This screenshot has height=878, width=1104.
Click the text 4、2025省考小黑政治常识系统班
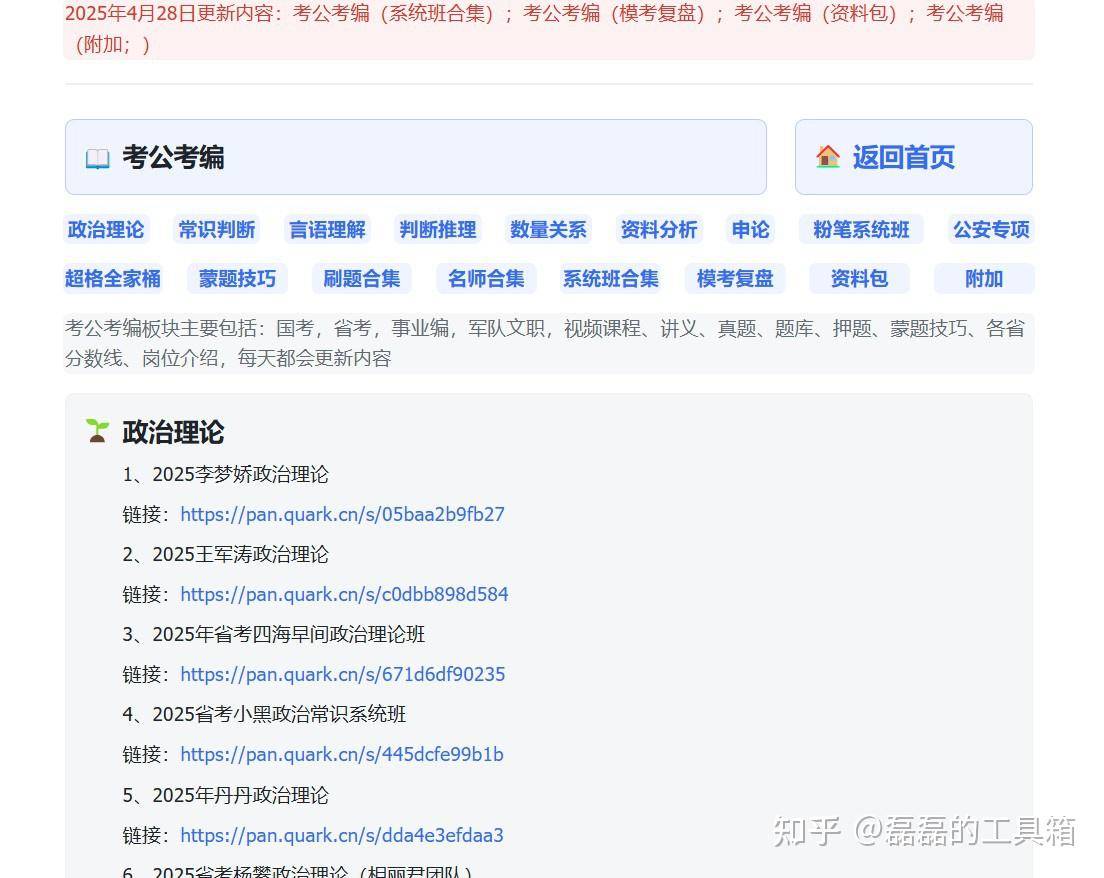tap(264, 715)
